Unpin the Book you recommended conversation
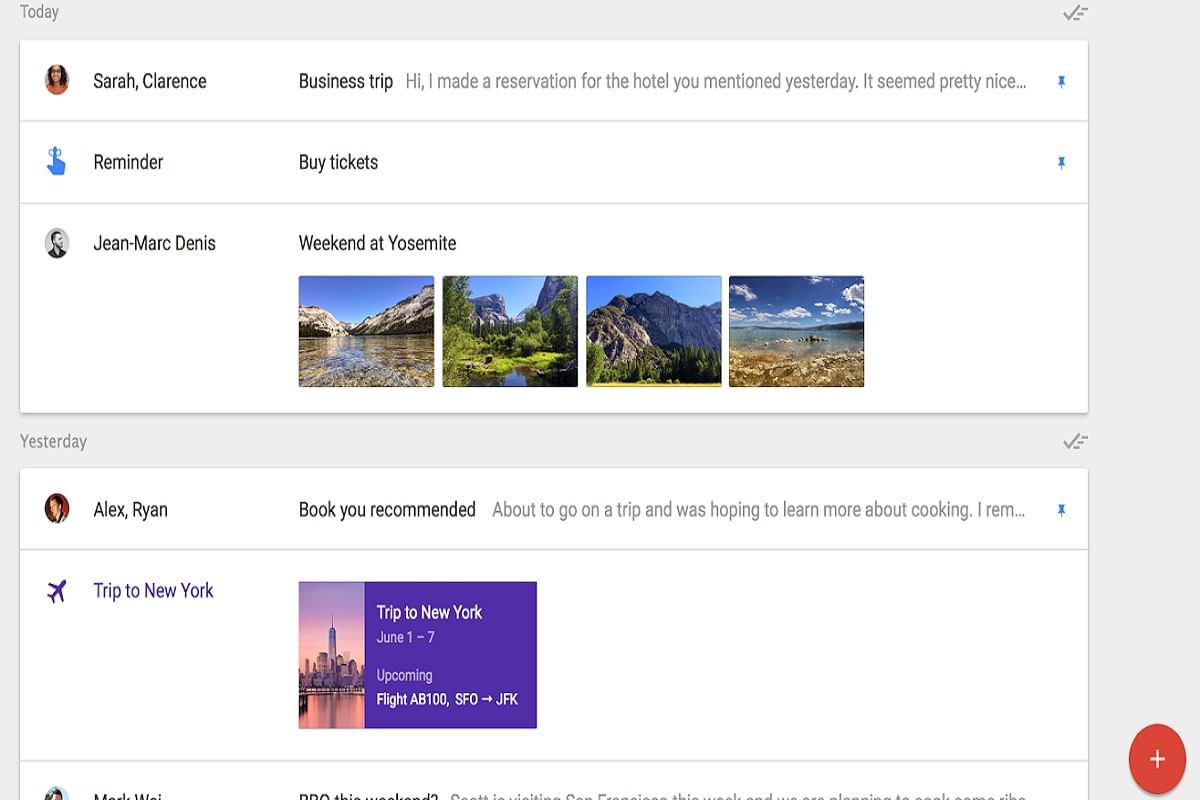This screenshot has width=1200, height=800. click(1062, 509)
